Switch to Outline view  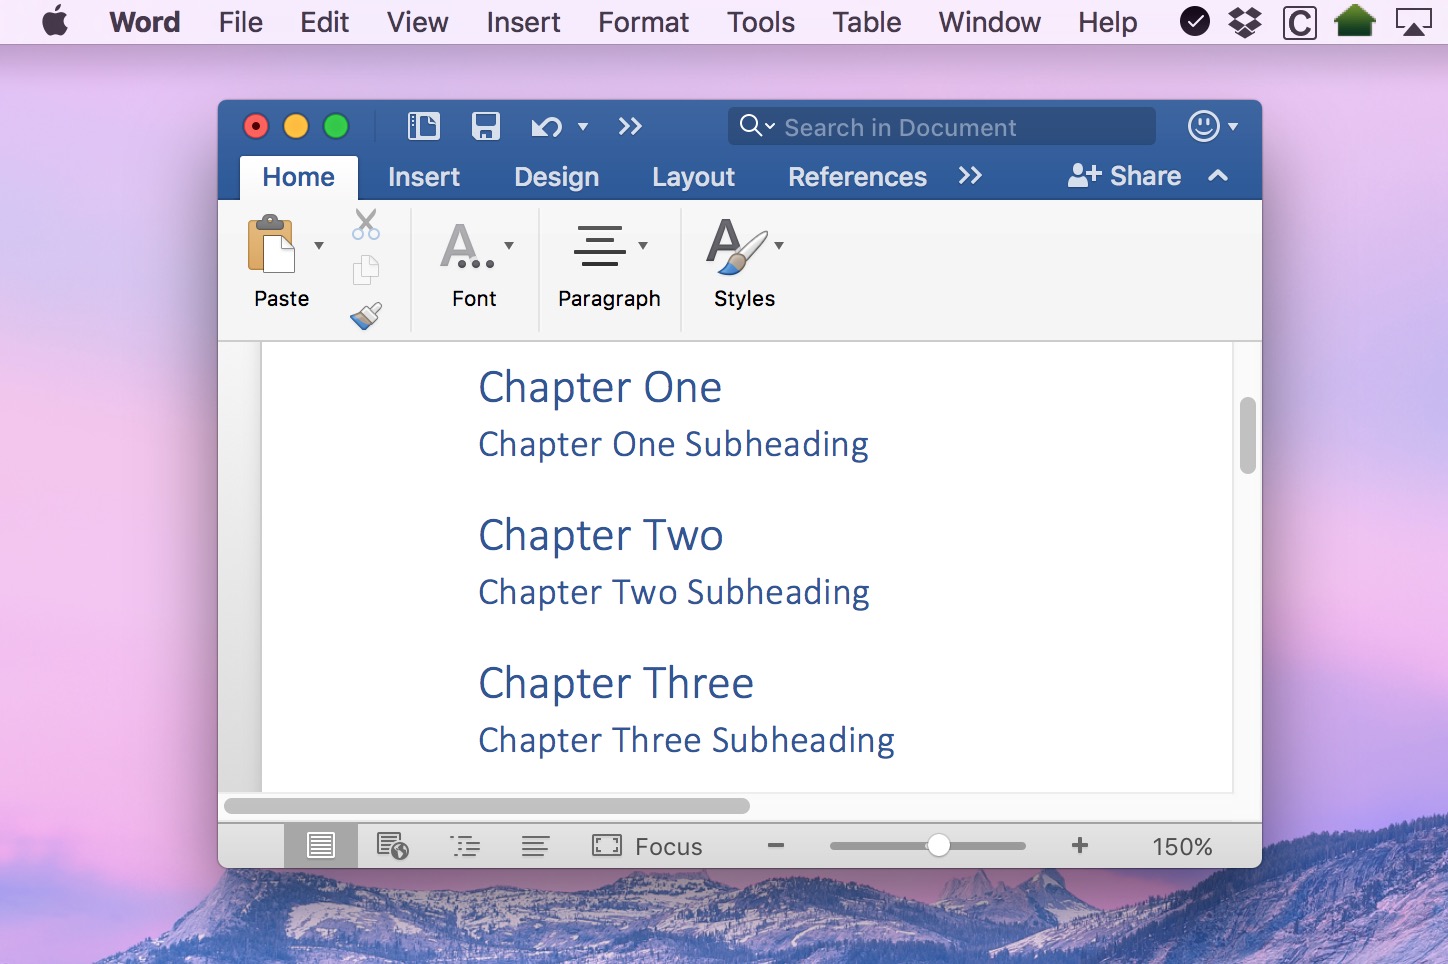(465, 847)
